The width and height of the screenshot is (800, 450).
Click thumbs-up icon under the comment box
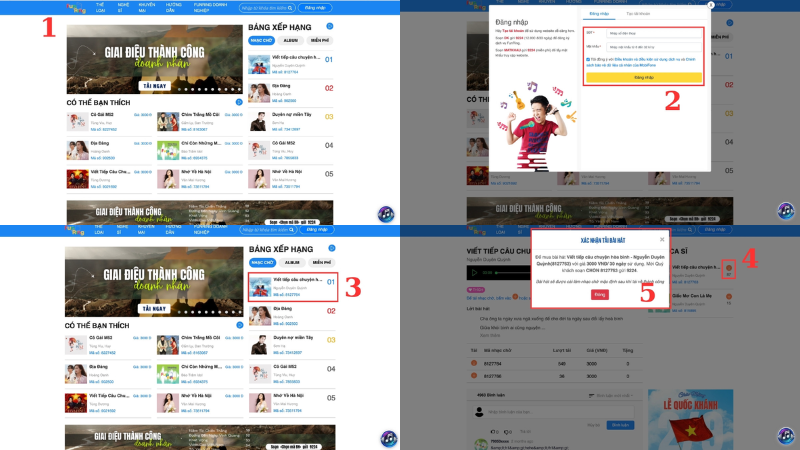494,432
